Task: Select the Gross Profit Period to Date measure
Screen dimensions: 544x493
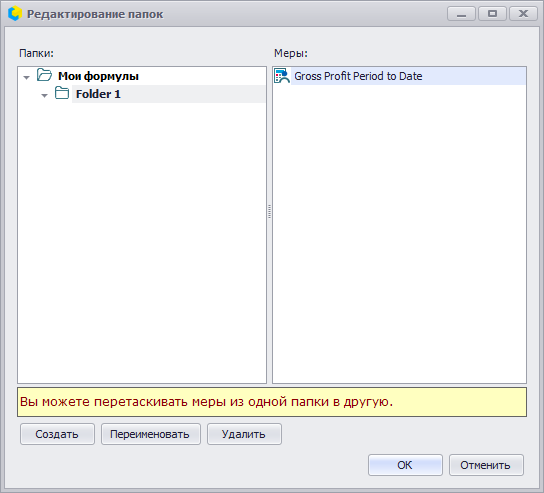Action: tap(408, 76)
